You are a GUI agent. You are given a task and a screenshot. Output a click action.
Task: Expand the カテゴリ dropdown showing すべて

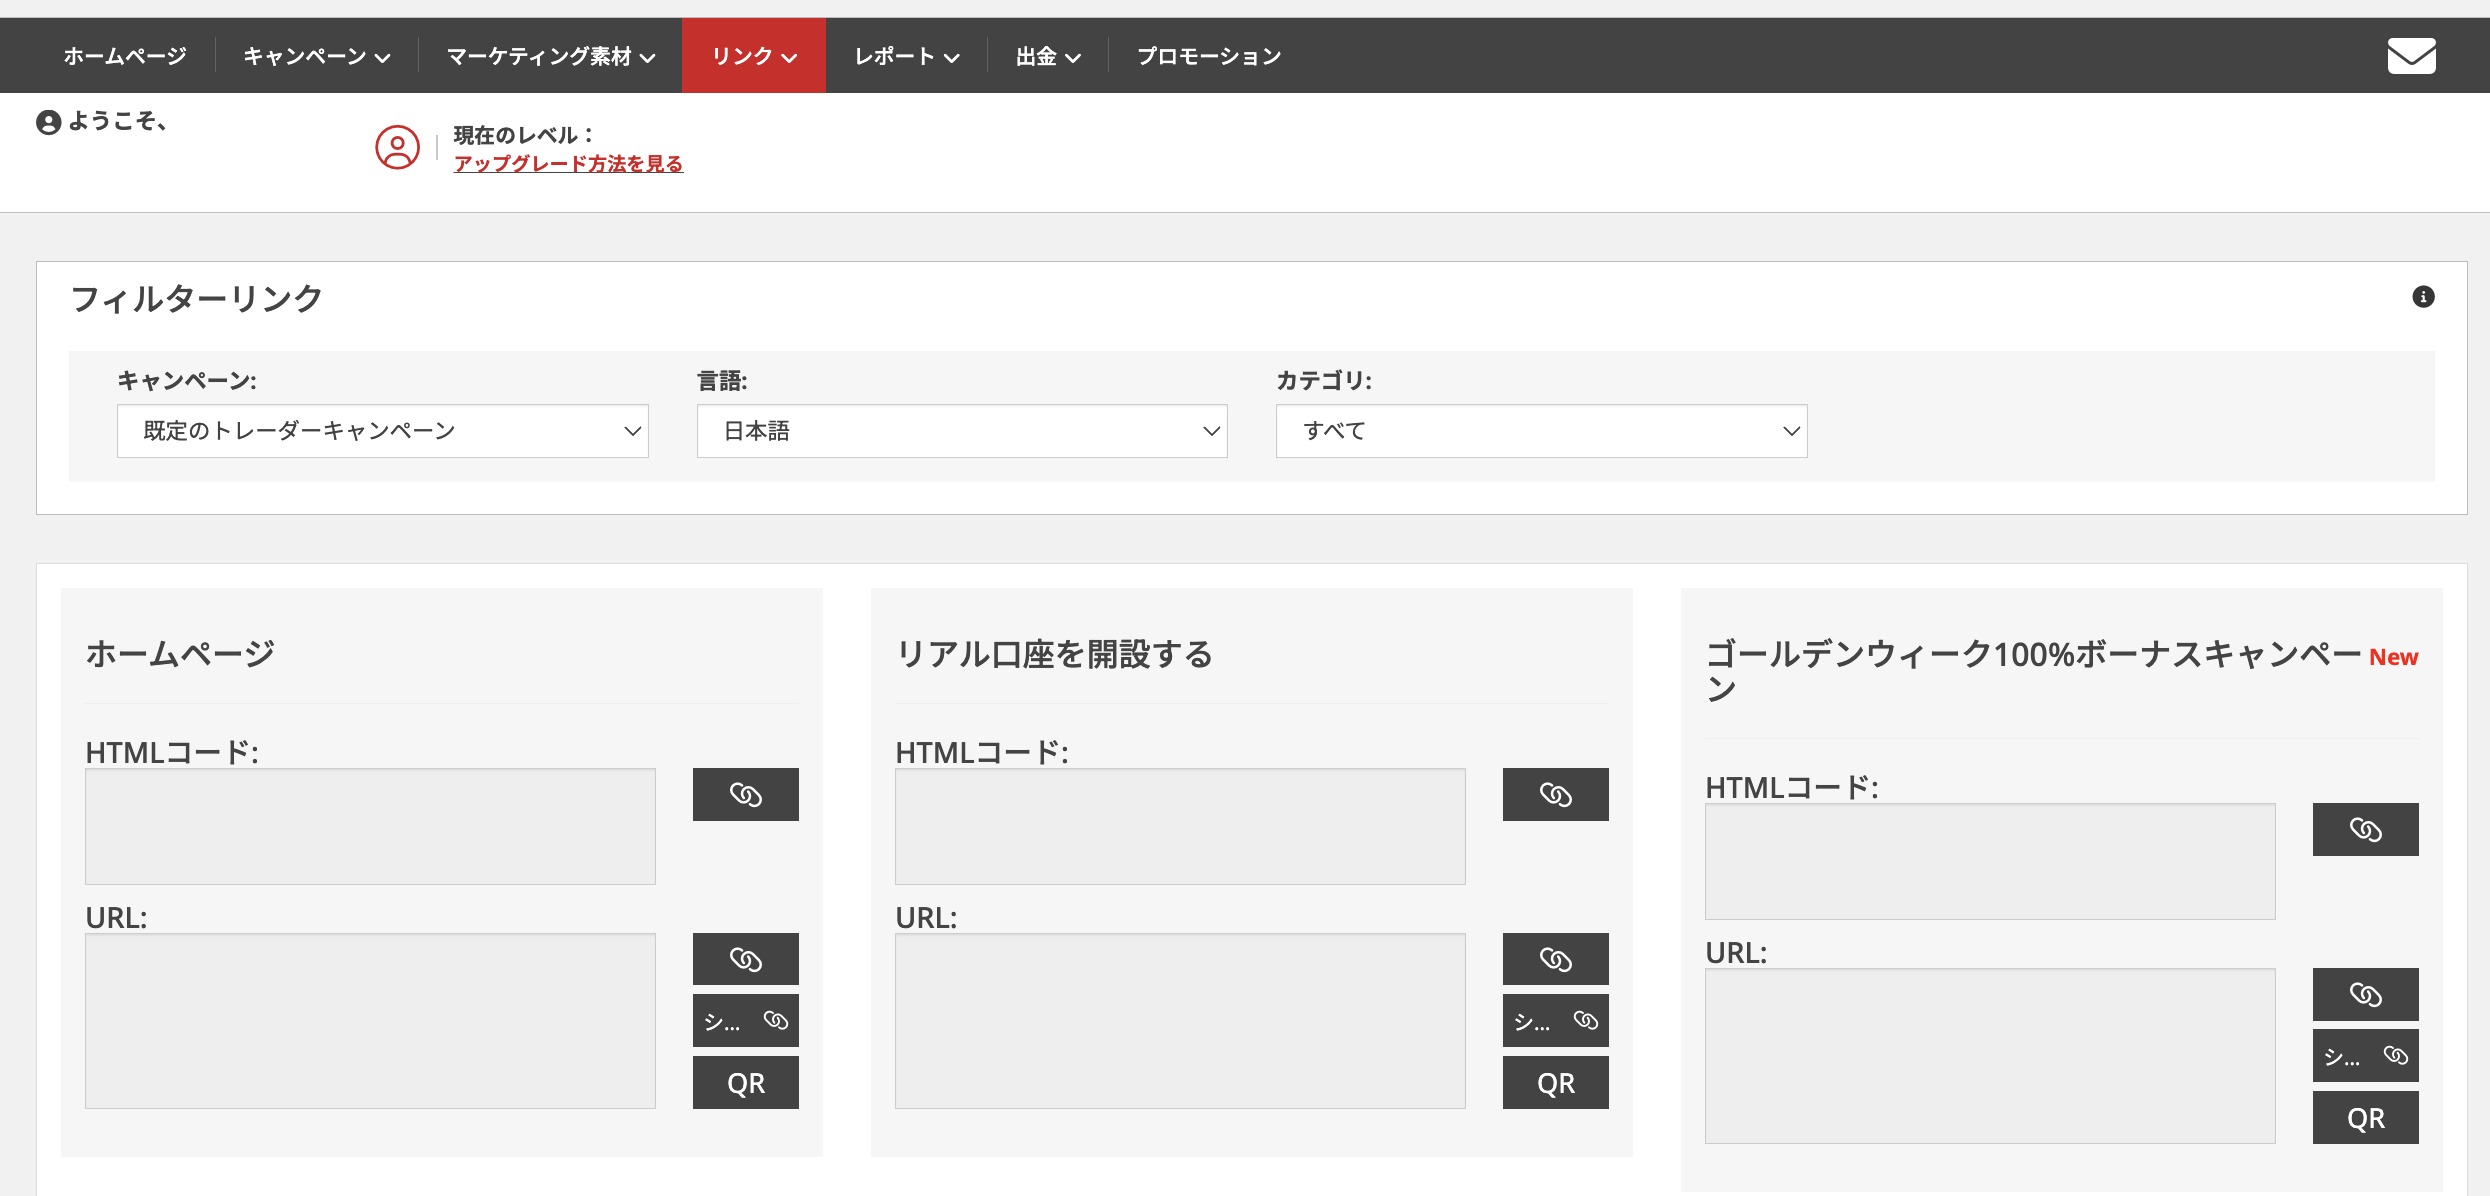point(1540,431)
